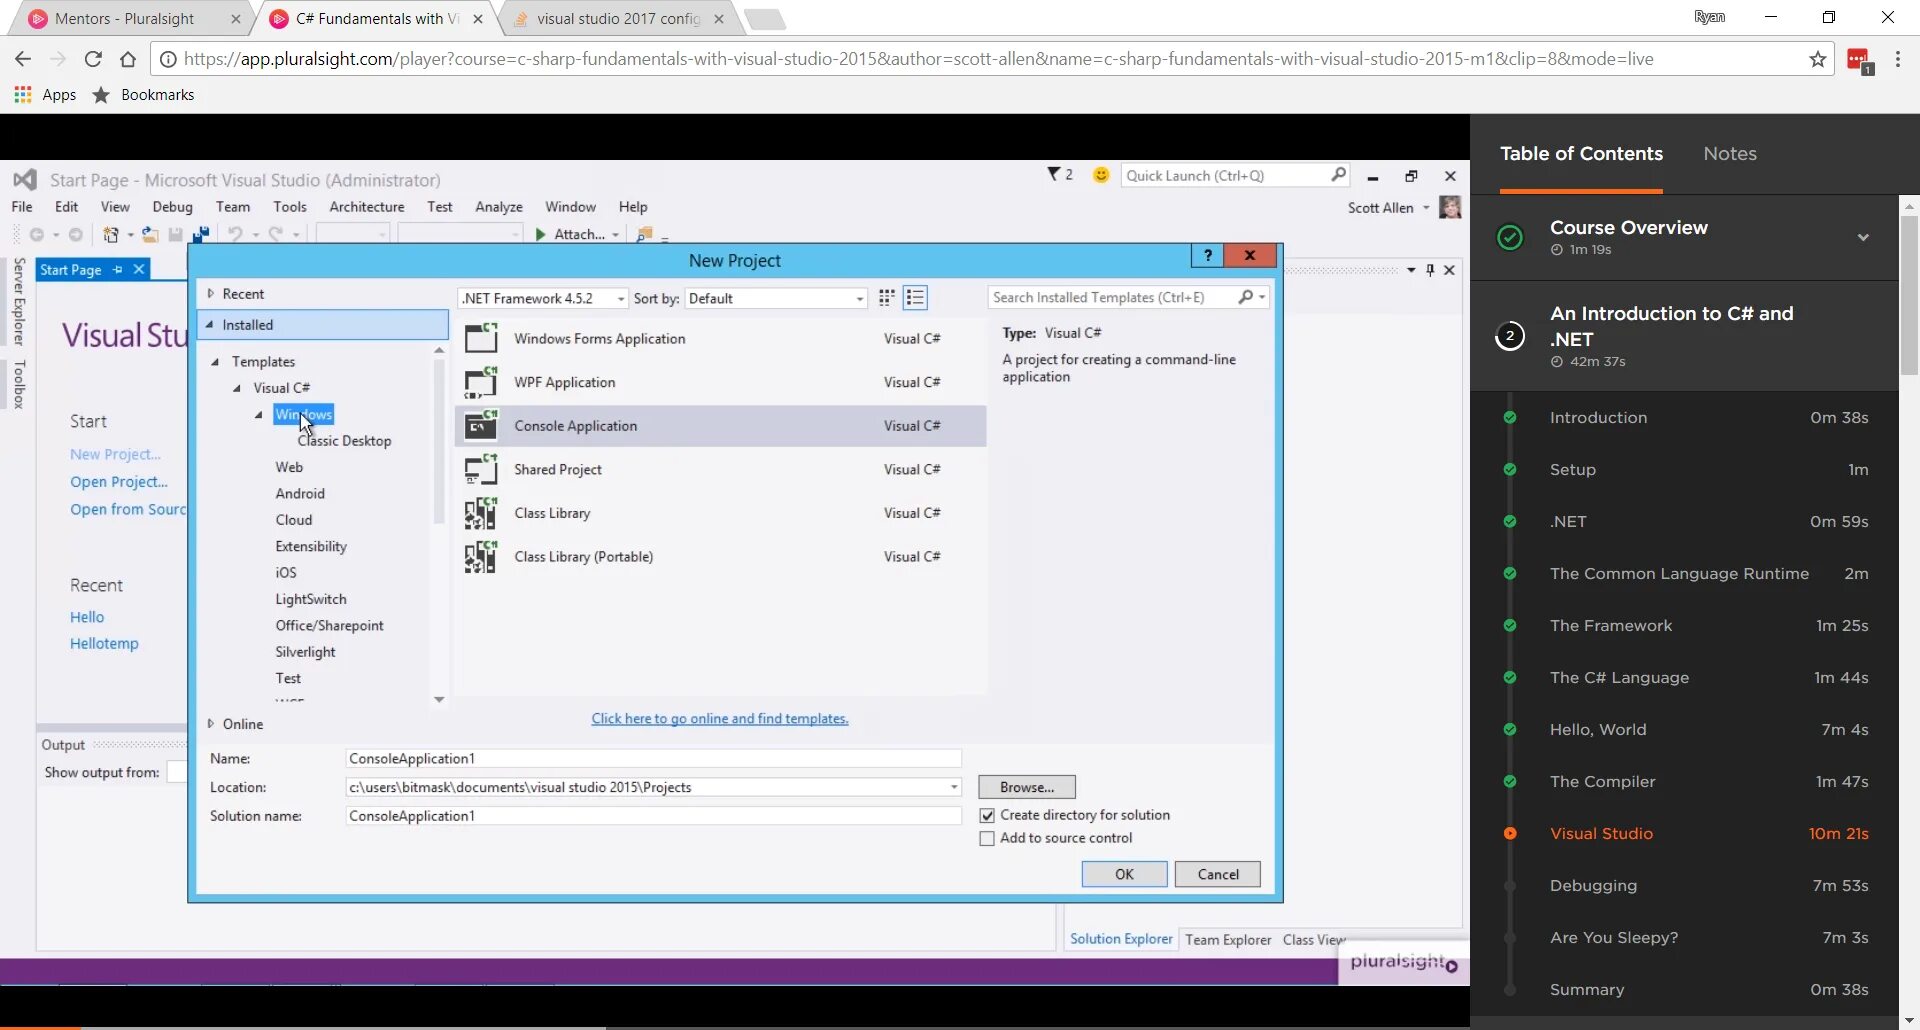Click the Quick Launch search magnifier
1920x1030 pixels.
point(1338,175)
